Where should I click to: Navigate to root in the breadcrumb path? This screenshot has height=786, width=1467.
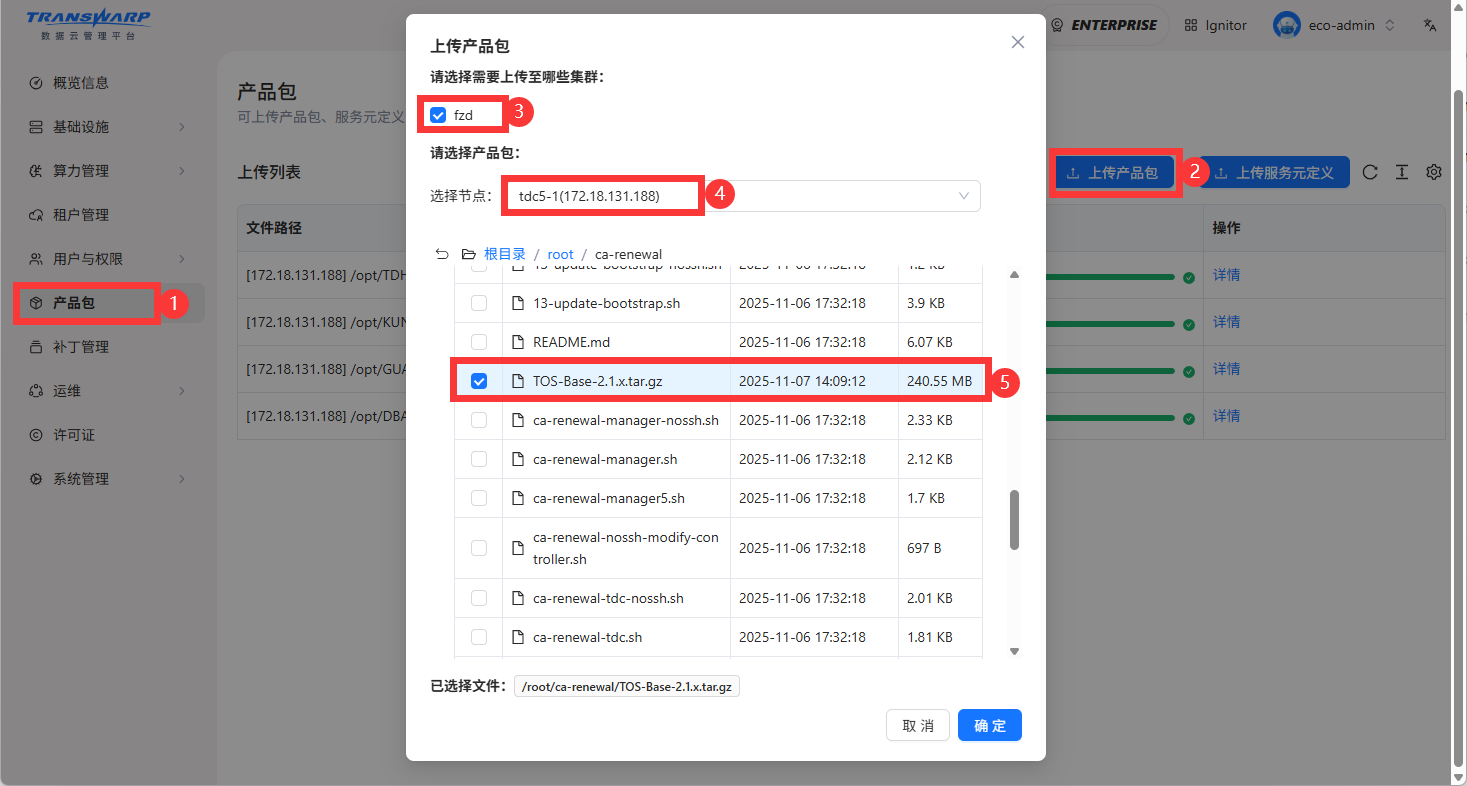click(x=560, y=254)
